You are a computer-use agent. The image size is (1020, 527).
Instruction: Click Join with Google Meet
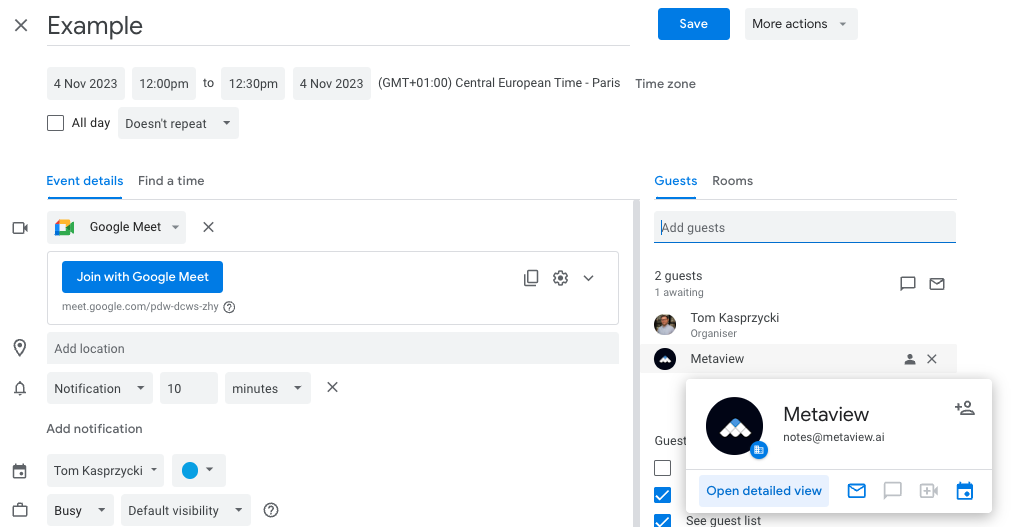tap(142, 277)
